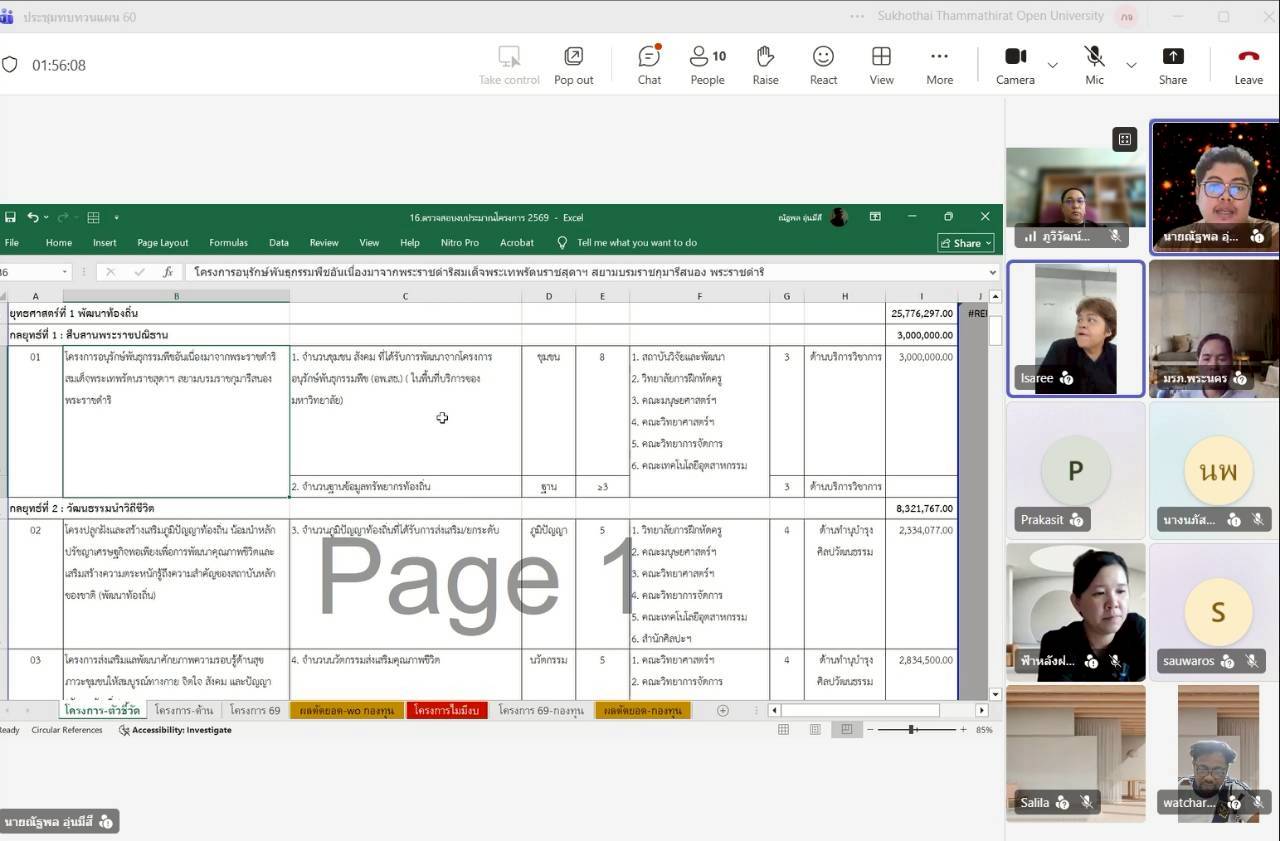1280x841 pixels.
Task: Open the React emoji picker
Action: [x=823, y=65]
